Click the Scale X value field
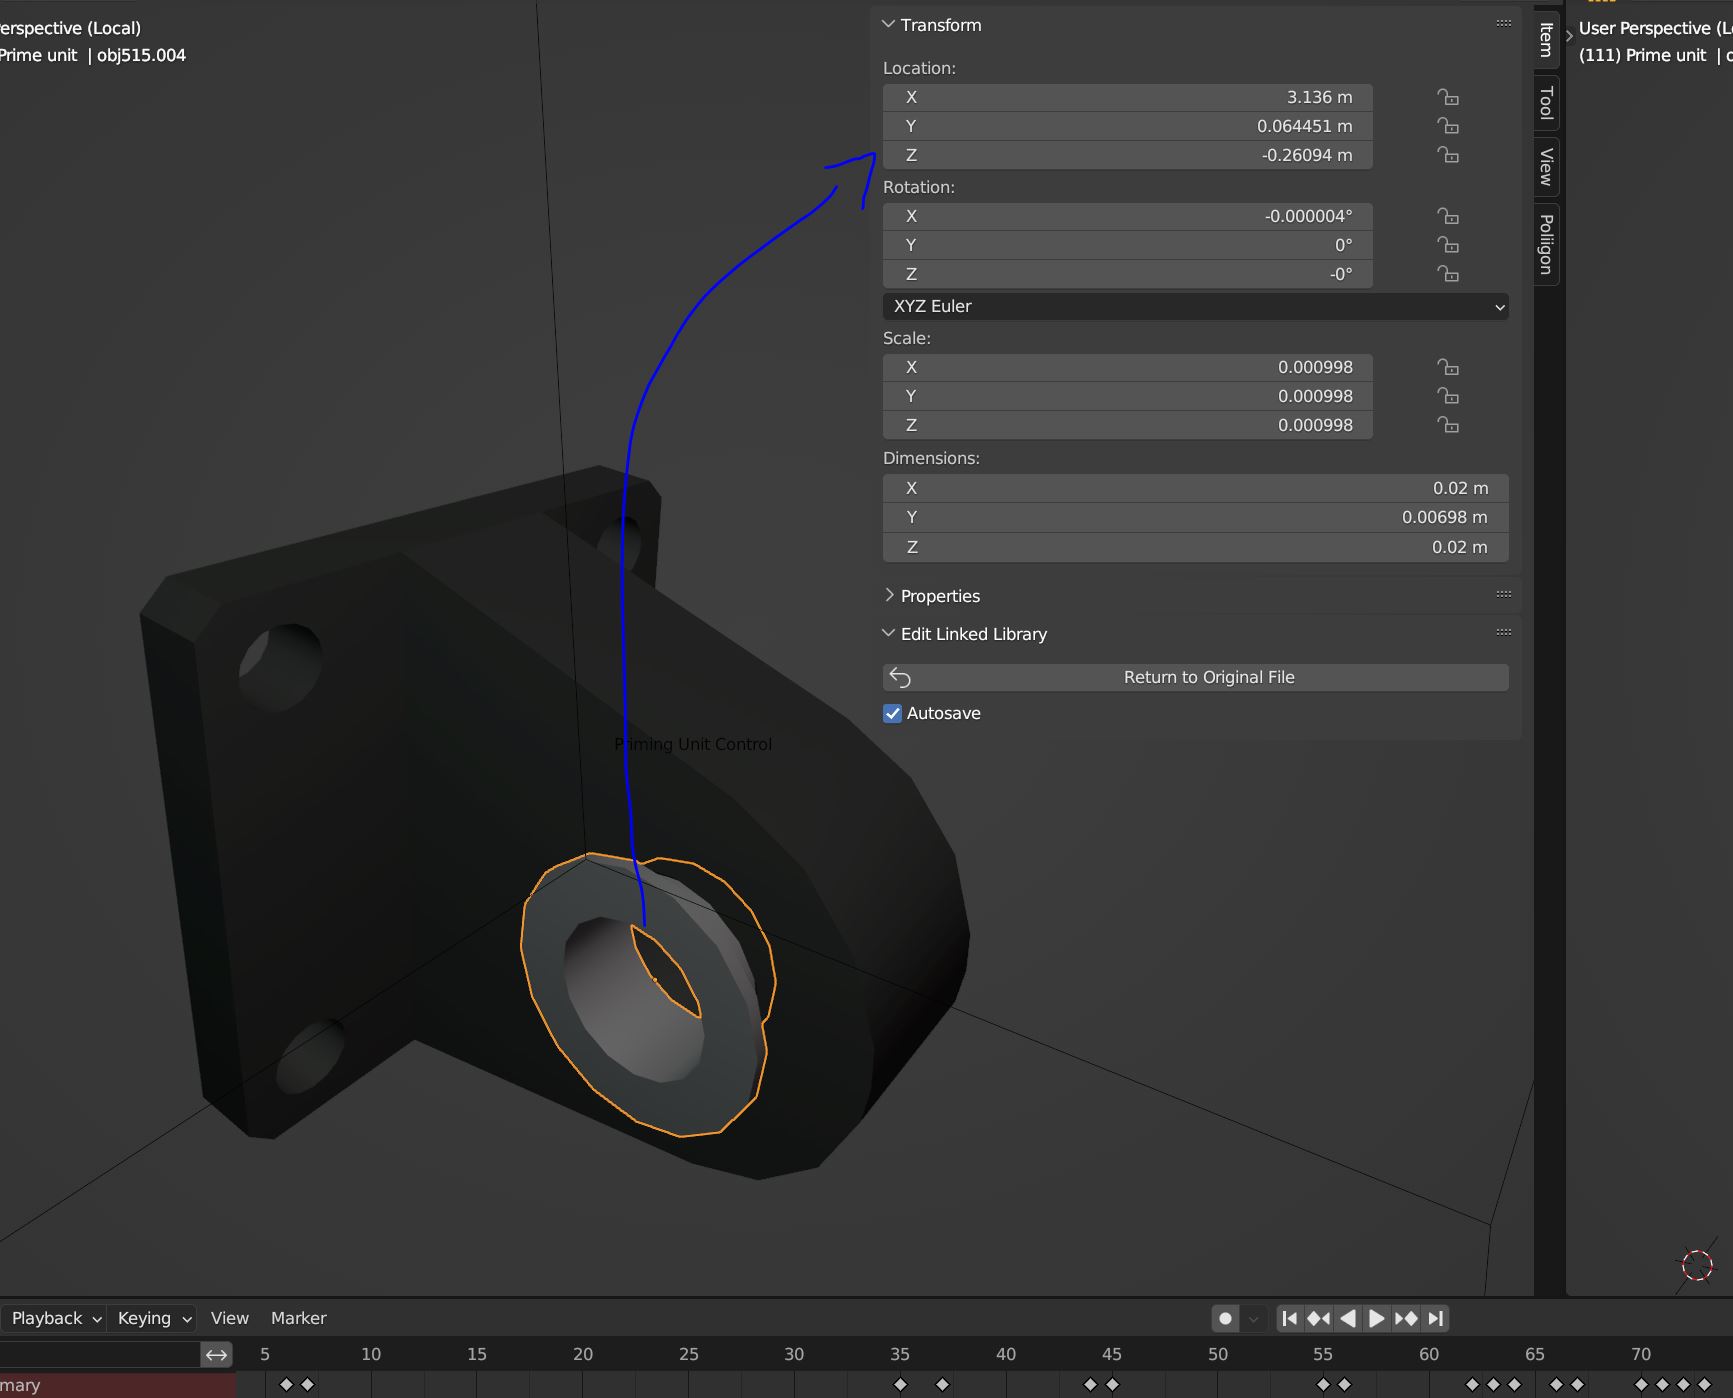 click(x=1127, y=367)
